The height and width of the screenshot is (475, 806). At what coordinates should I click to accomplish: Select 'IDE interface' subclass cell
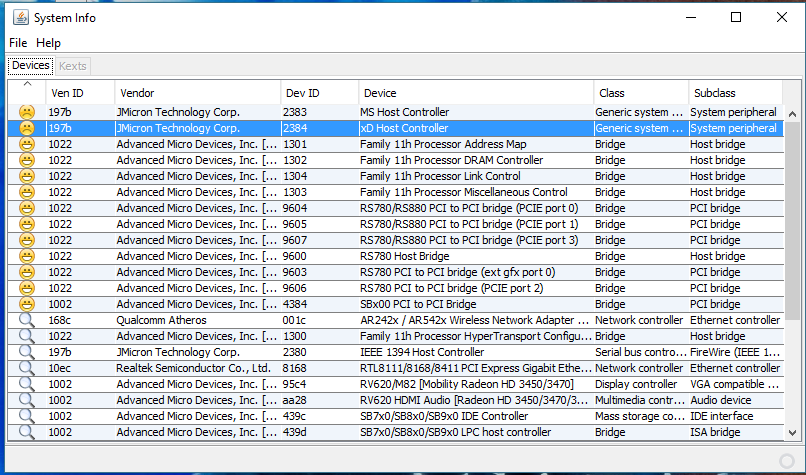[x=736, y=415]
